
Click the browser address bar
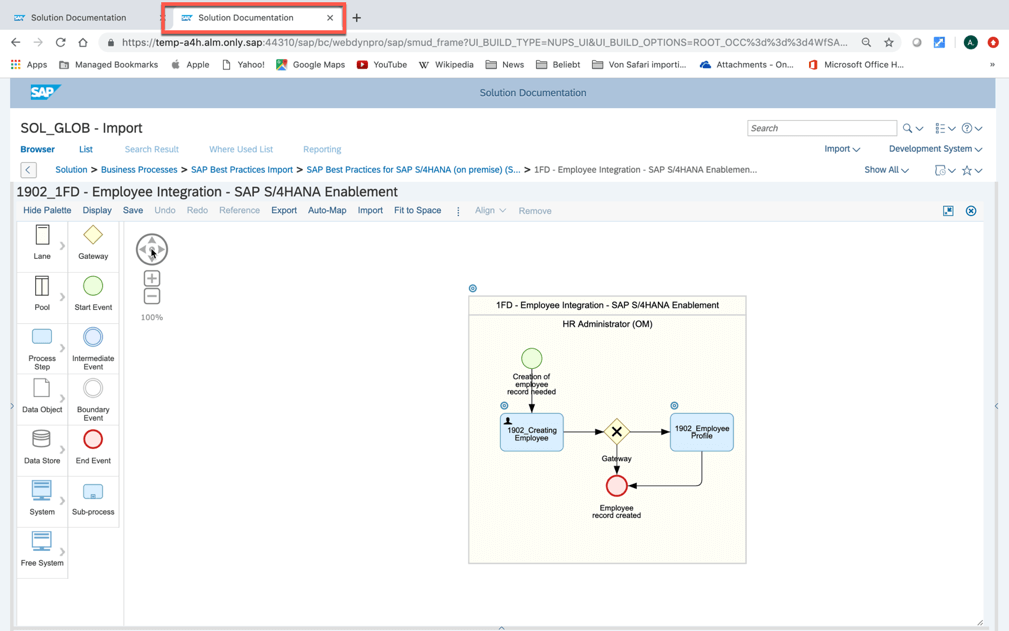[484, 42]
